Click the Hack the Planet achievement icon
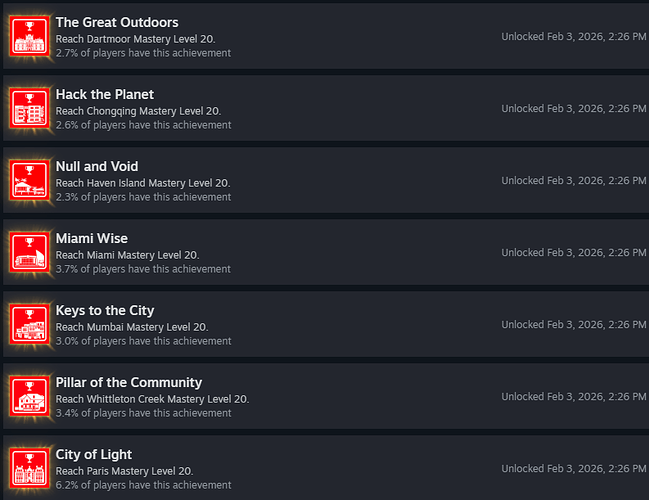 (x=29, y=108)
